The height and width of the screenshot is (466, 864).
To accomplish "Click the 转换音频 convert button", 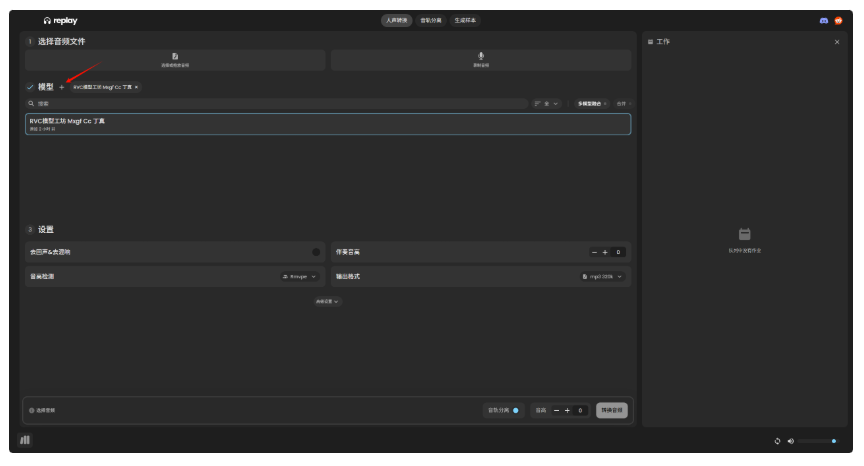I will pos(612,410).
